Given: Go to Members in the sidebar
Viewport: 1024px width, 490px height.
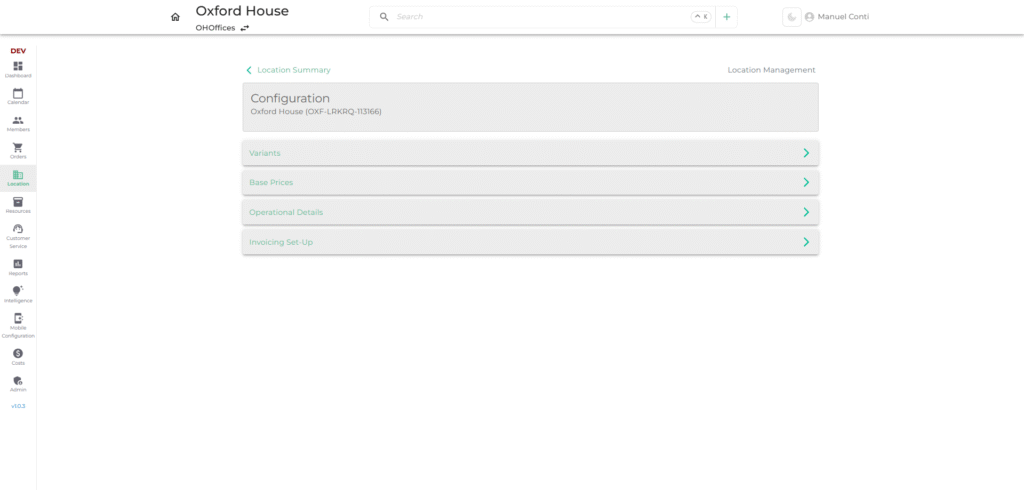Looking at the screenshot, I should tap(18, 122).
